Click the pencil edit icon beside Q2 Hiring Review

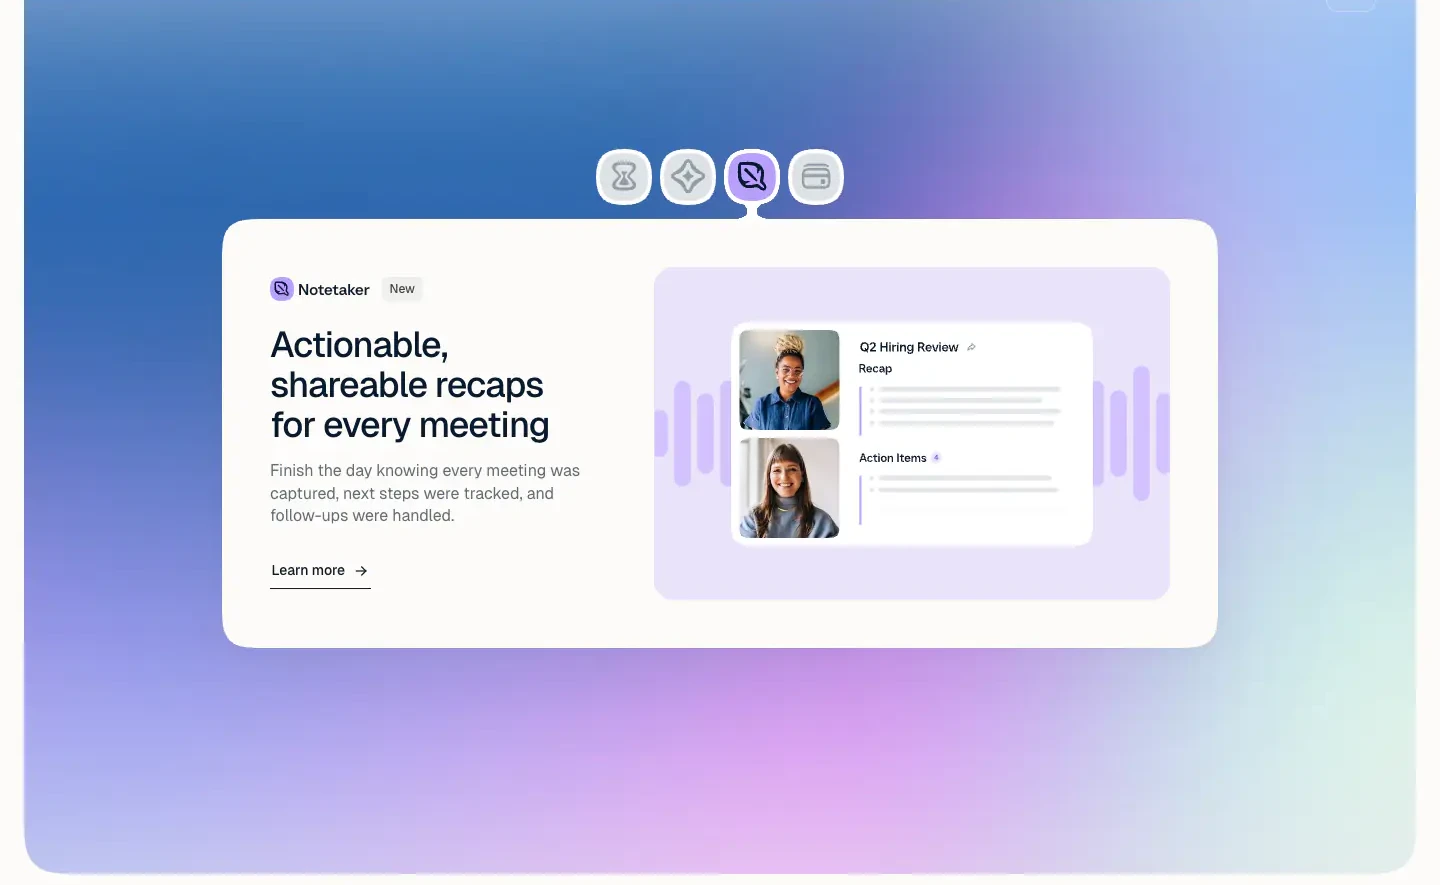coord(971,347)
